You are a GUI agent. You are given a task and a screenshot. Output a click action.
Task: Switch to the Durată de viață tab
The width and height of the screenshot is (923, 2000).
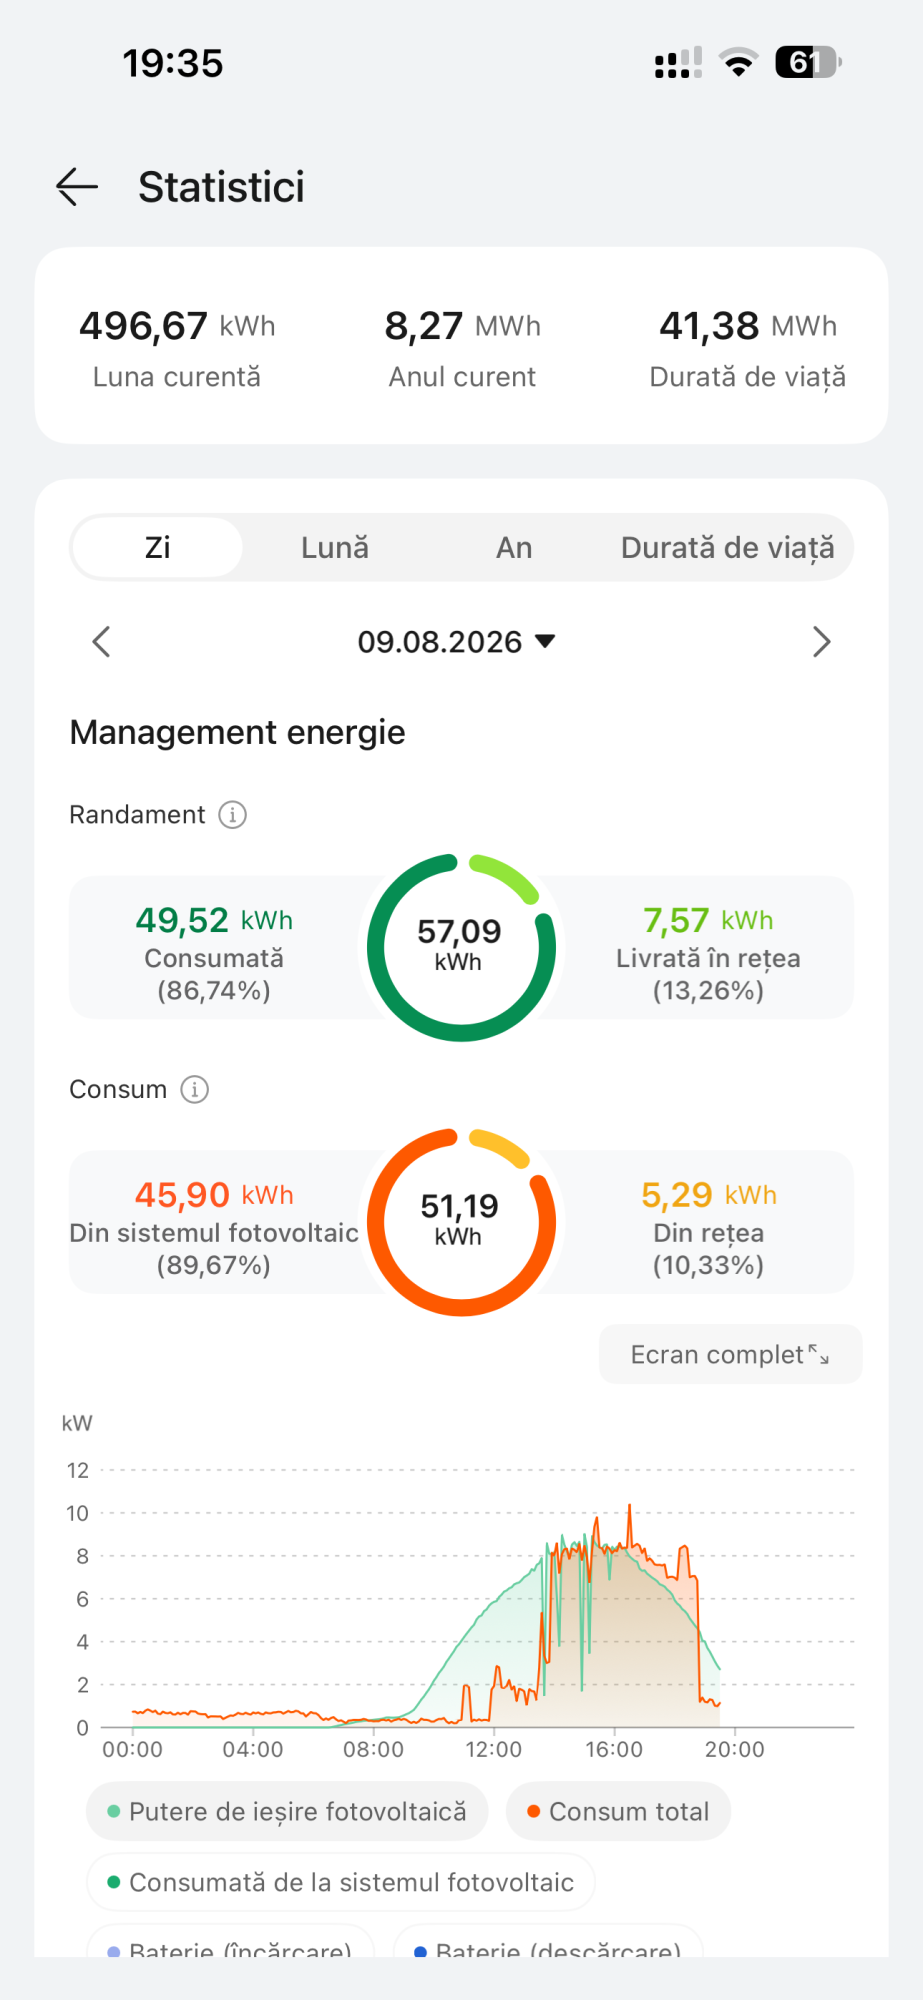click(x=727, y=548)
